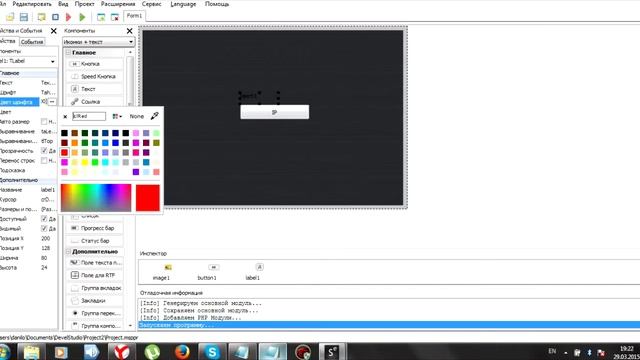Select the Позиция X property value 200
Image resolution: width=640 pixels, height=360 pixels.
46,238
